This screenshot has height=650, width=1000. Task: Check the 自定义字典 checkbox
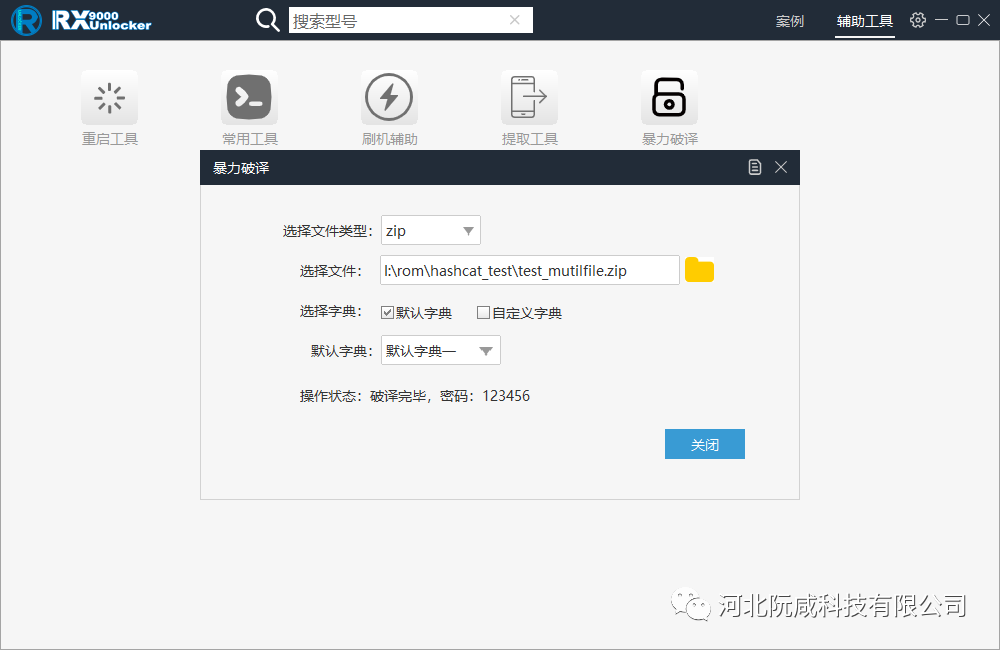(483, 313)
